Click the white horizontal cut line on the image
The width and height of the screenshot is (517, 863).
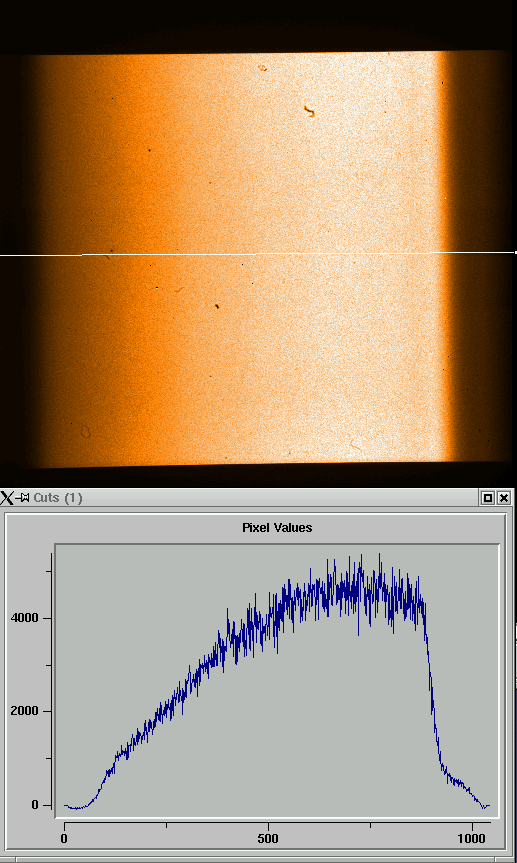[x=258, y=254]
